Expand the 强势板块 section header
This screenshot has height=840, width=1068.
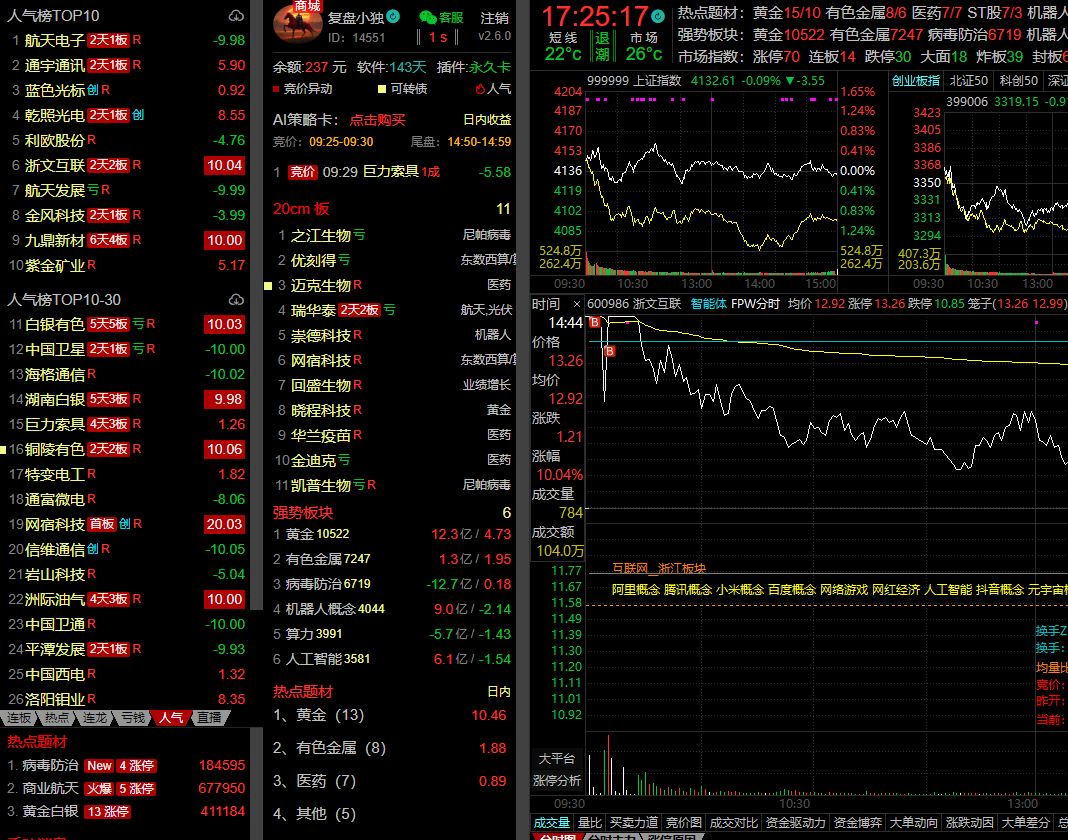[x=303, y=512]
